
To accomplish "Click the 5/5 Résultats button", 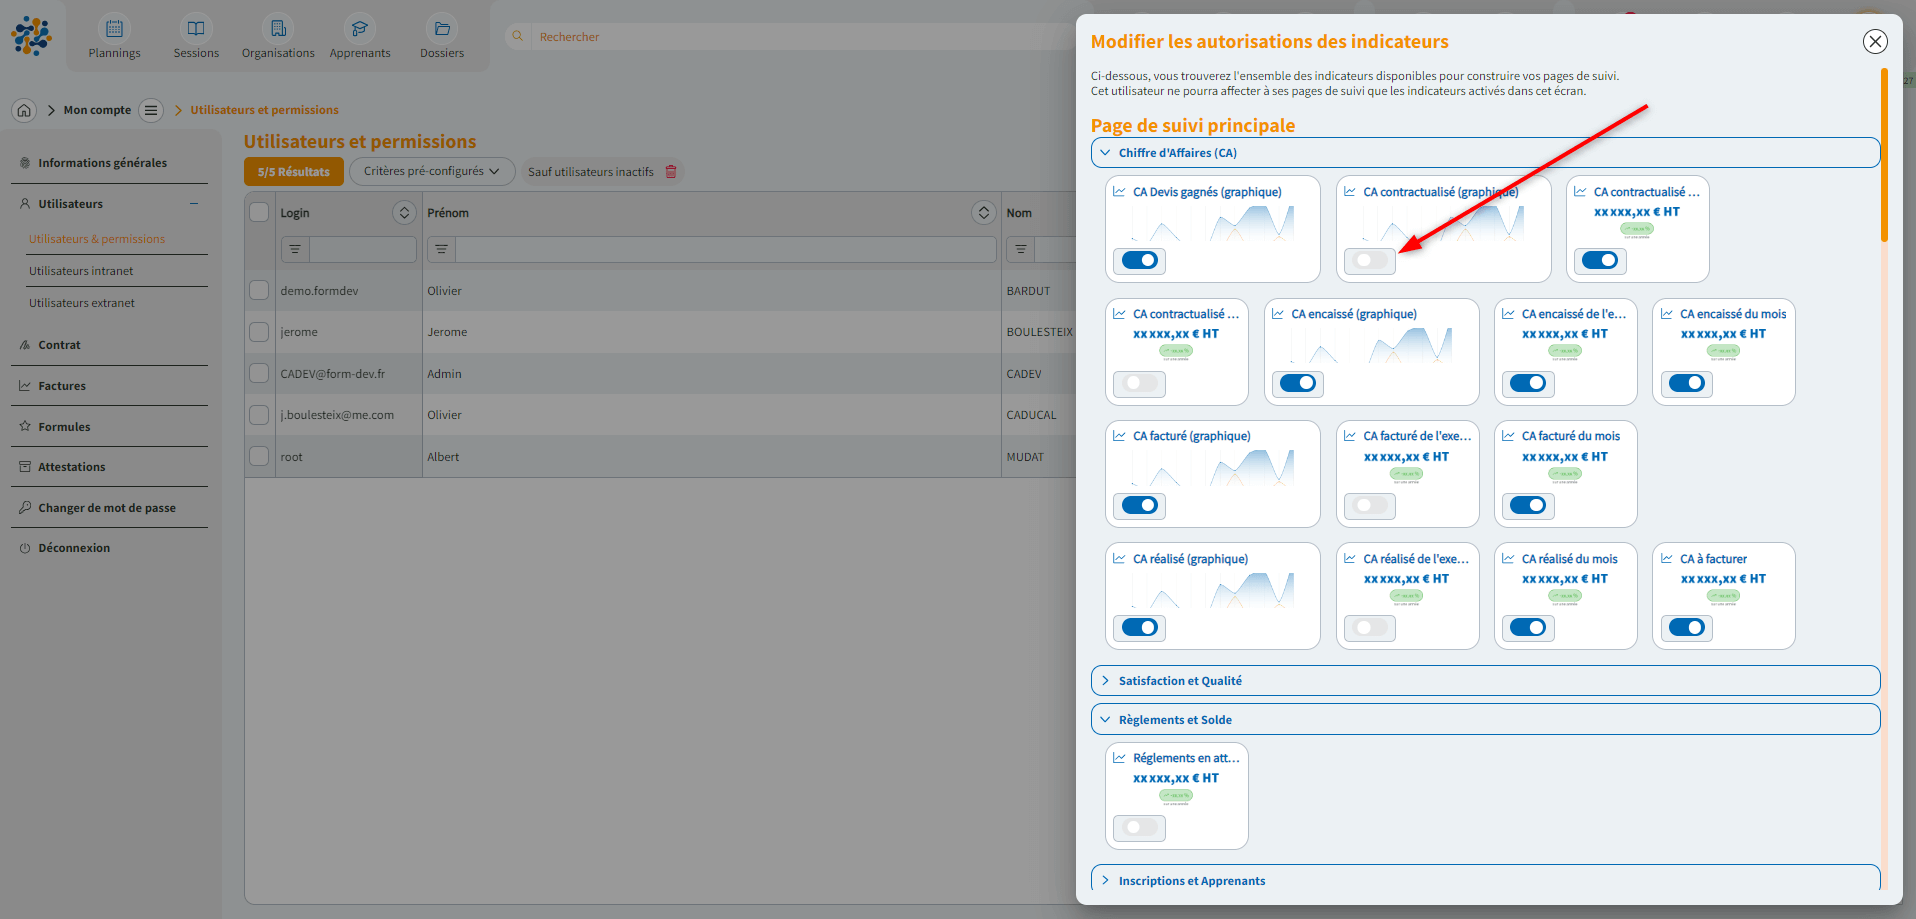I will pyautogui.click(x=293, y=172).
